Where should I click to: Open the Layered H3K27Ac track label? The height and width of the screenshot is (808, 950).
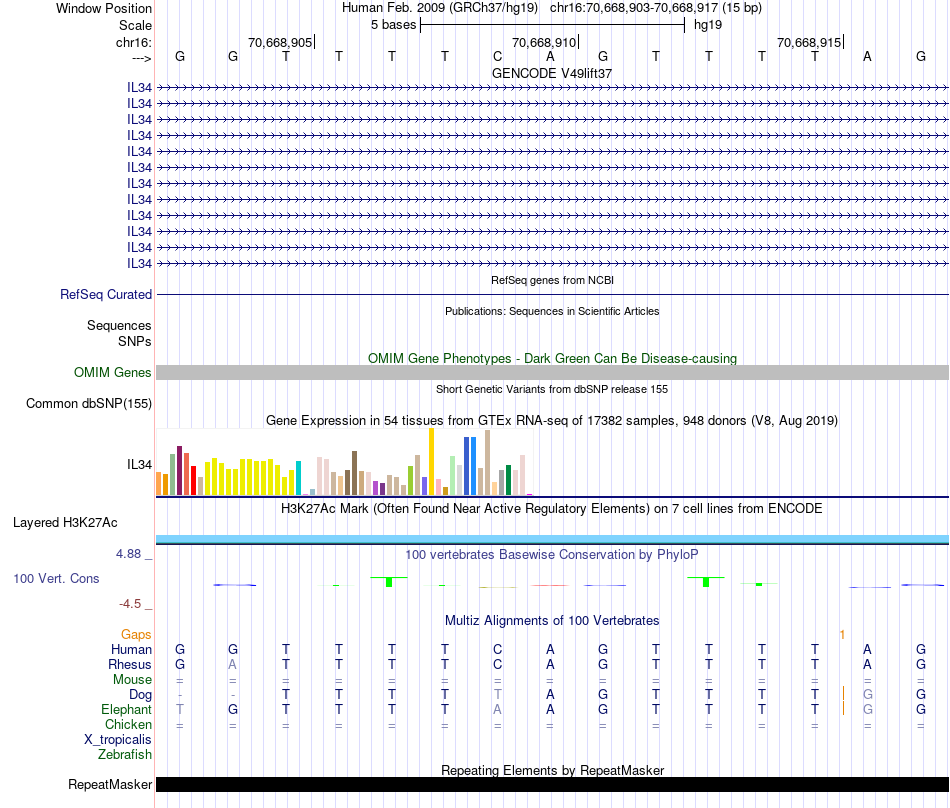65,523
